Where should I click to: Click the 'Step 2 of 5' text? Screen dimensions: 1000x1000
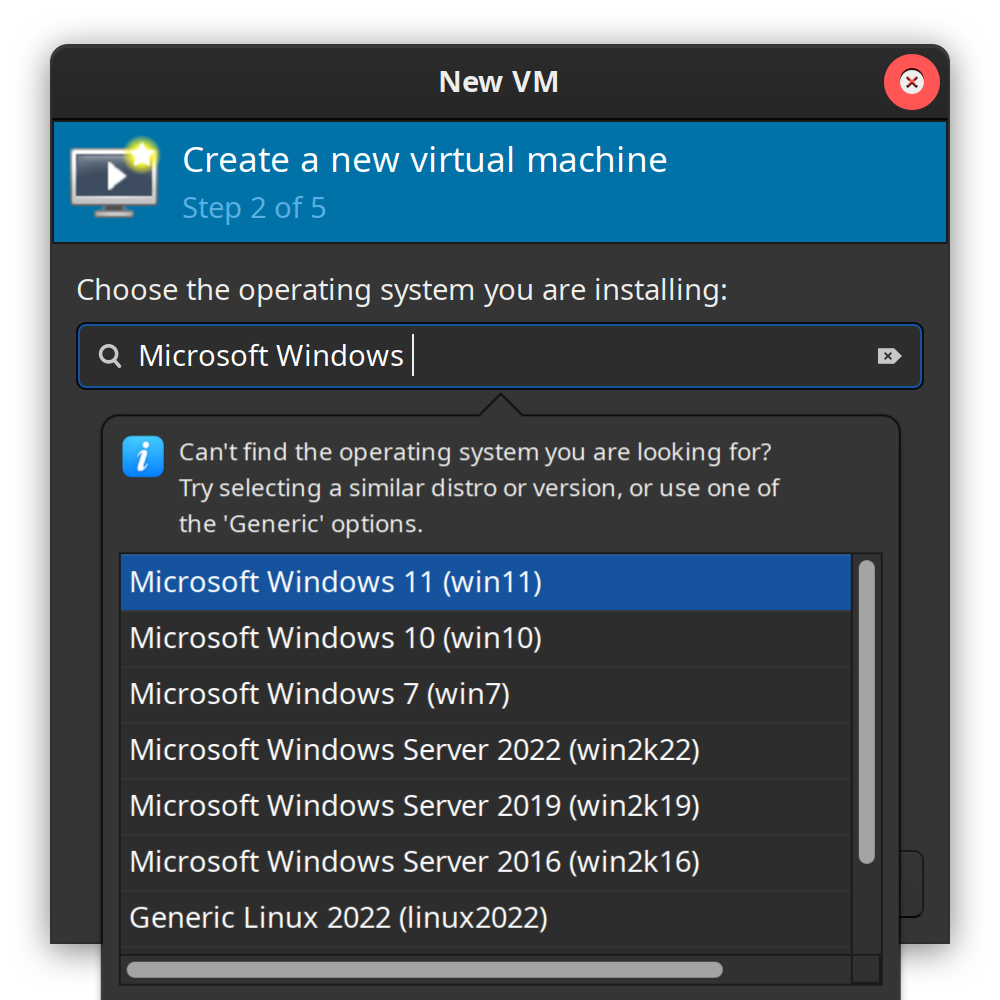[x=254, y=208]
